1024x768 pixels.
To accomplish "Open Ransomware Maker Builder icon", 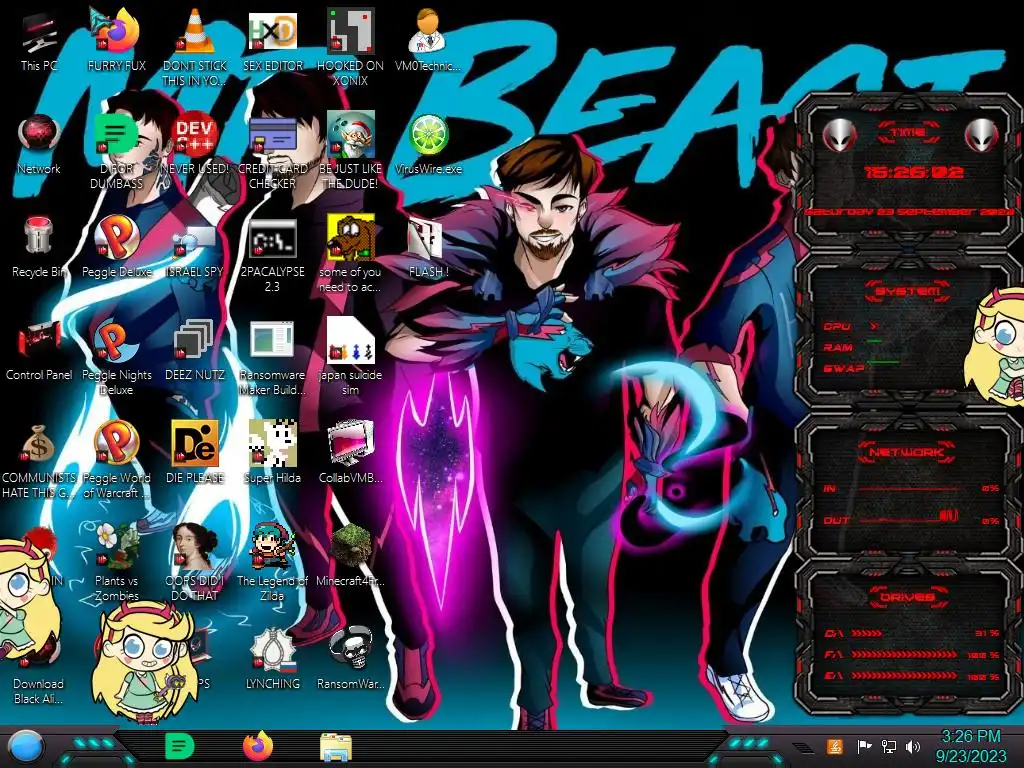I will (x=272, y=358).
